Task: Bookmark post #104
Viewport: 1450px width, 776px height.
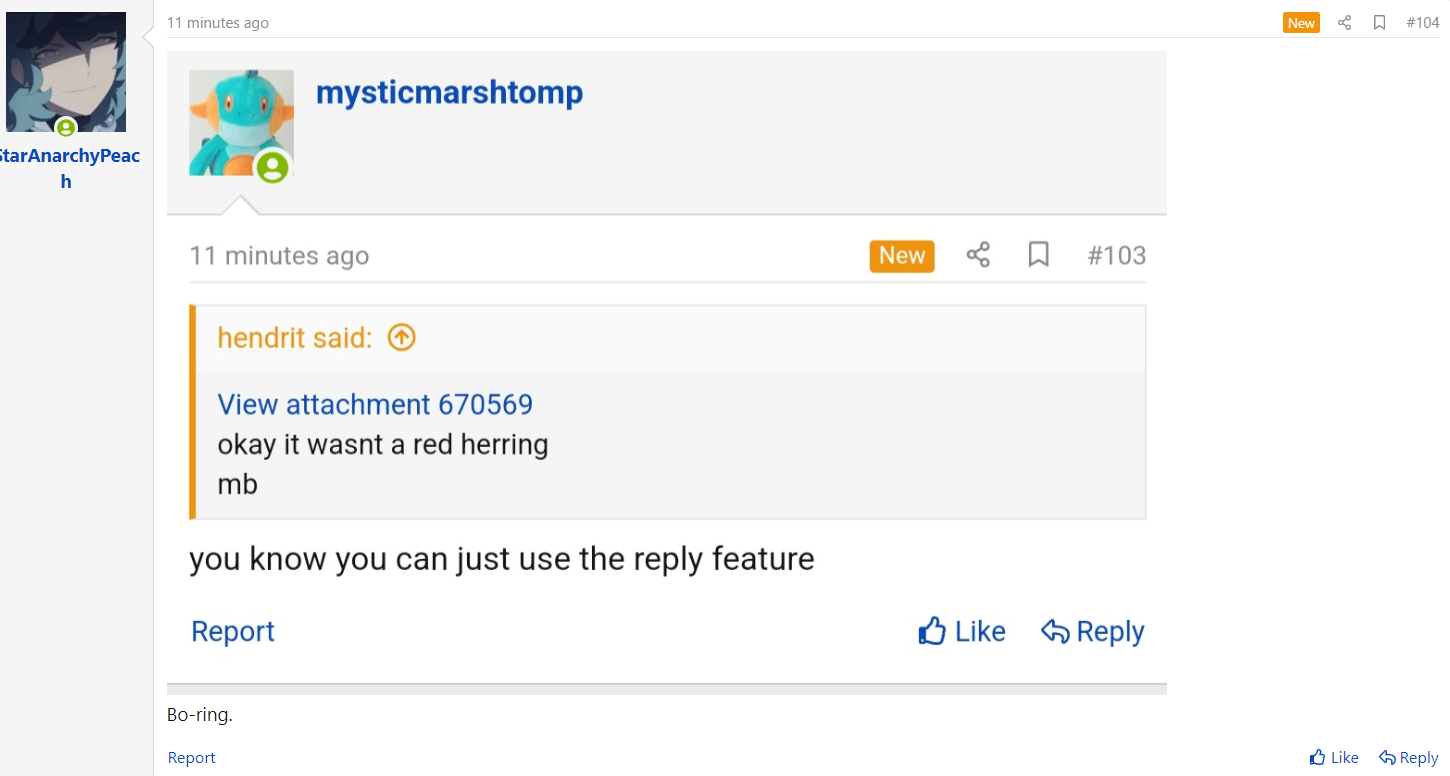Action: click(1379, 23)
